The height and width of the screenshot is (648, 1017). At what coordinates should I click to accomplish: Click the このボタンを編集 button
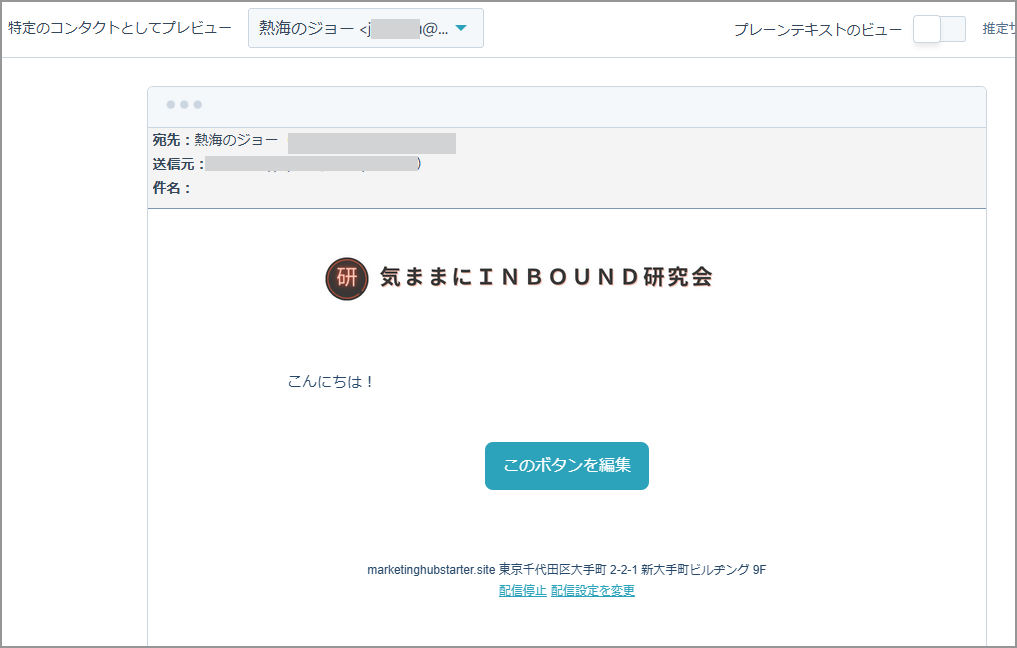566,466
